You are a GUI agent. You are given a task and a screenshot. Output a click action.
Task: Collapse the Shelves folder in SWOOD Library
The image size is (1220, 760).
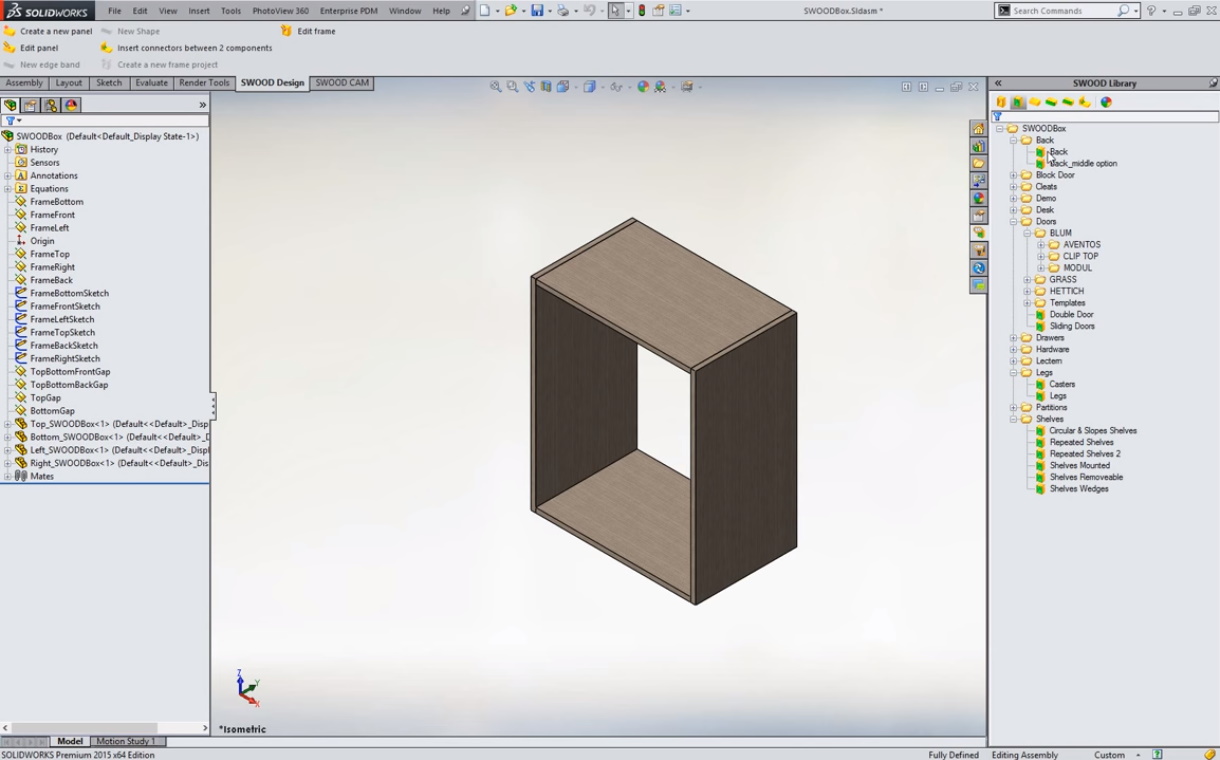[x=1013, y=419]
